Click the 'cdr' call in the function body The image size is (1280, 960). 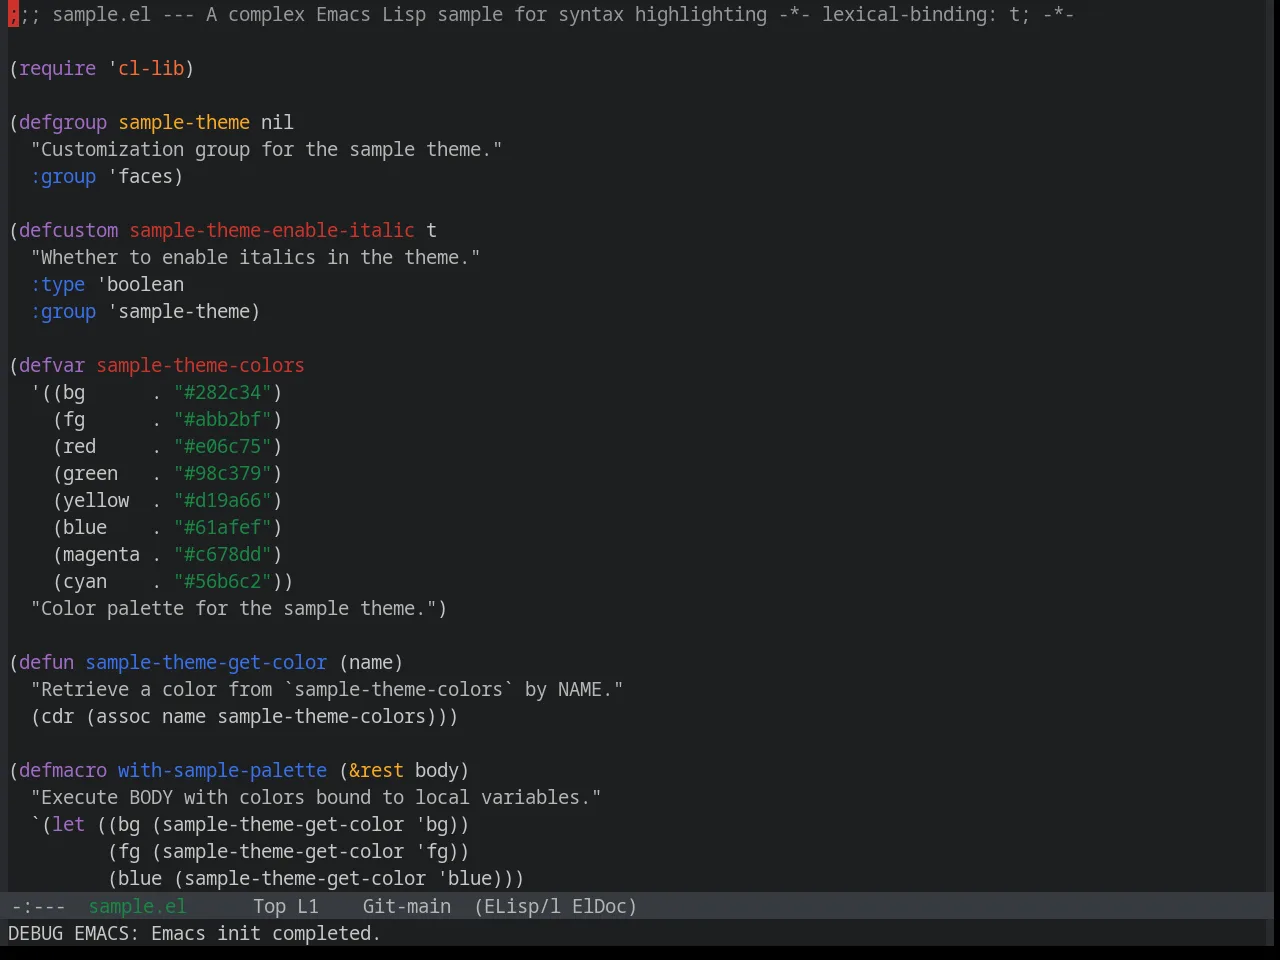[x=58, y=716]
